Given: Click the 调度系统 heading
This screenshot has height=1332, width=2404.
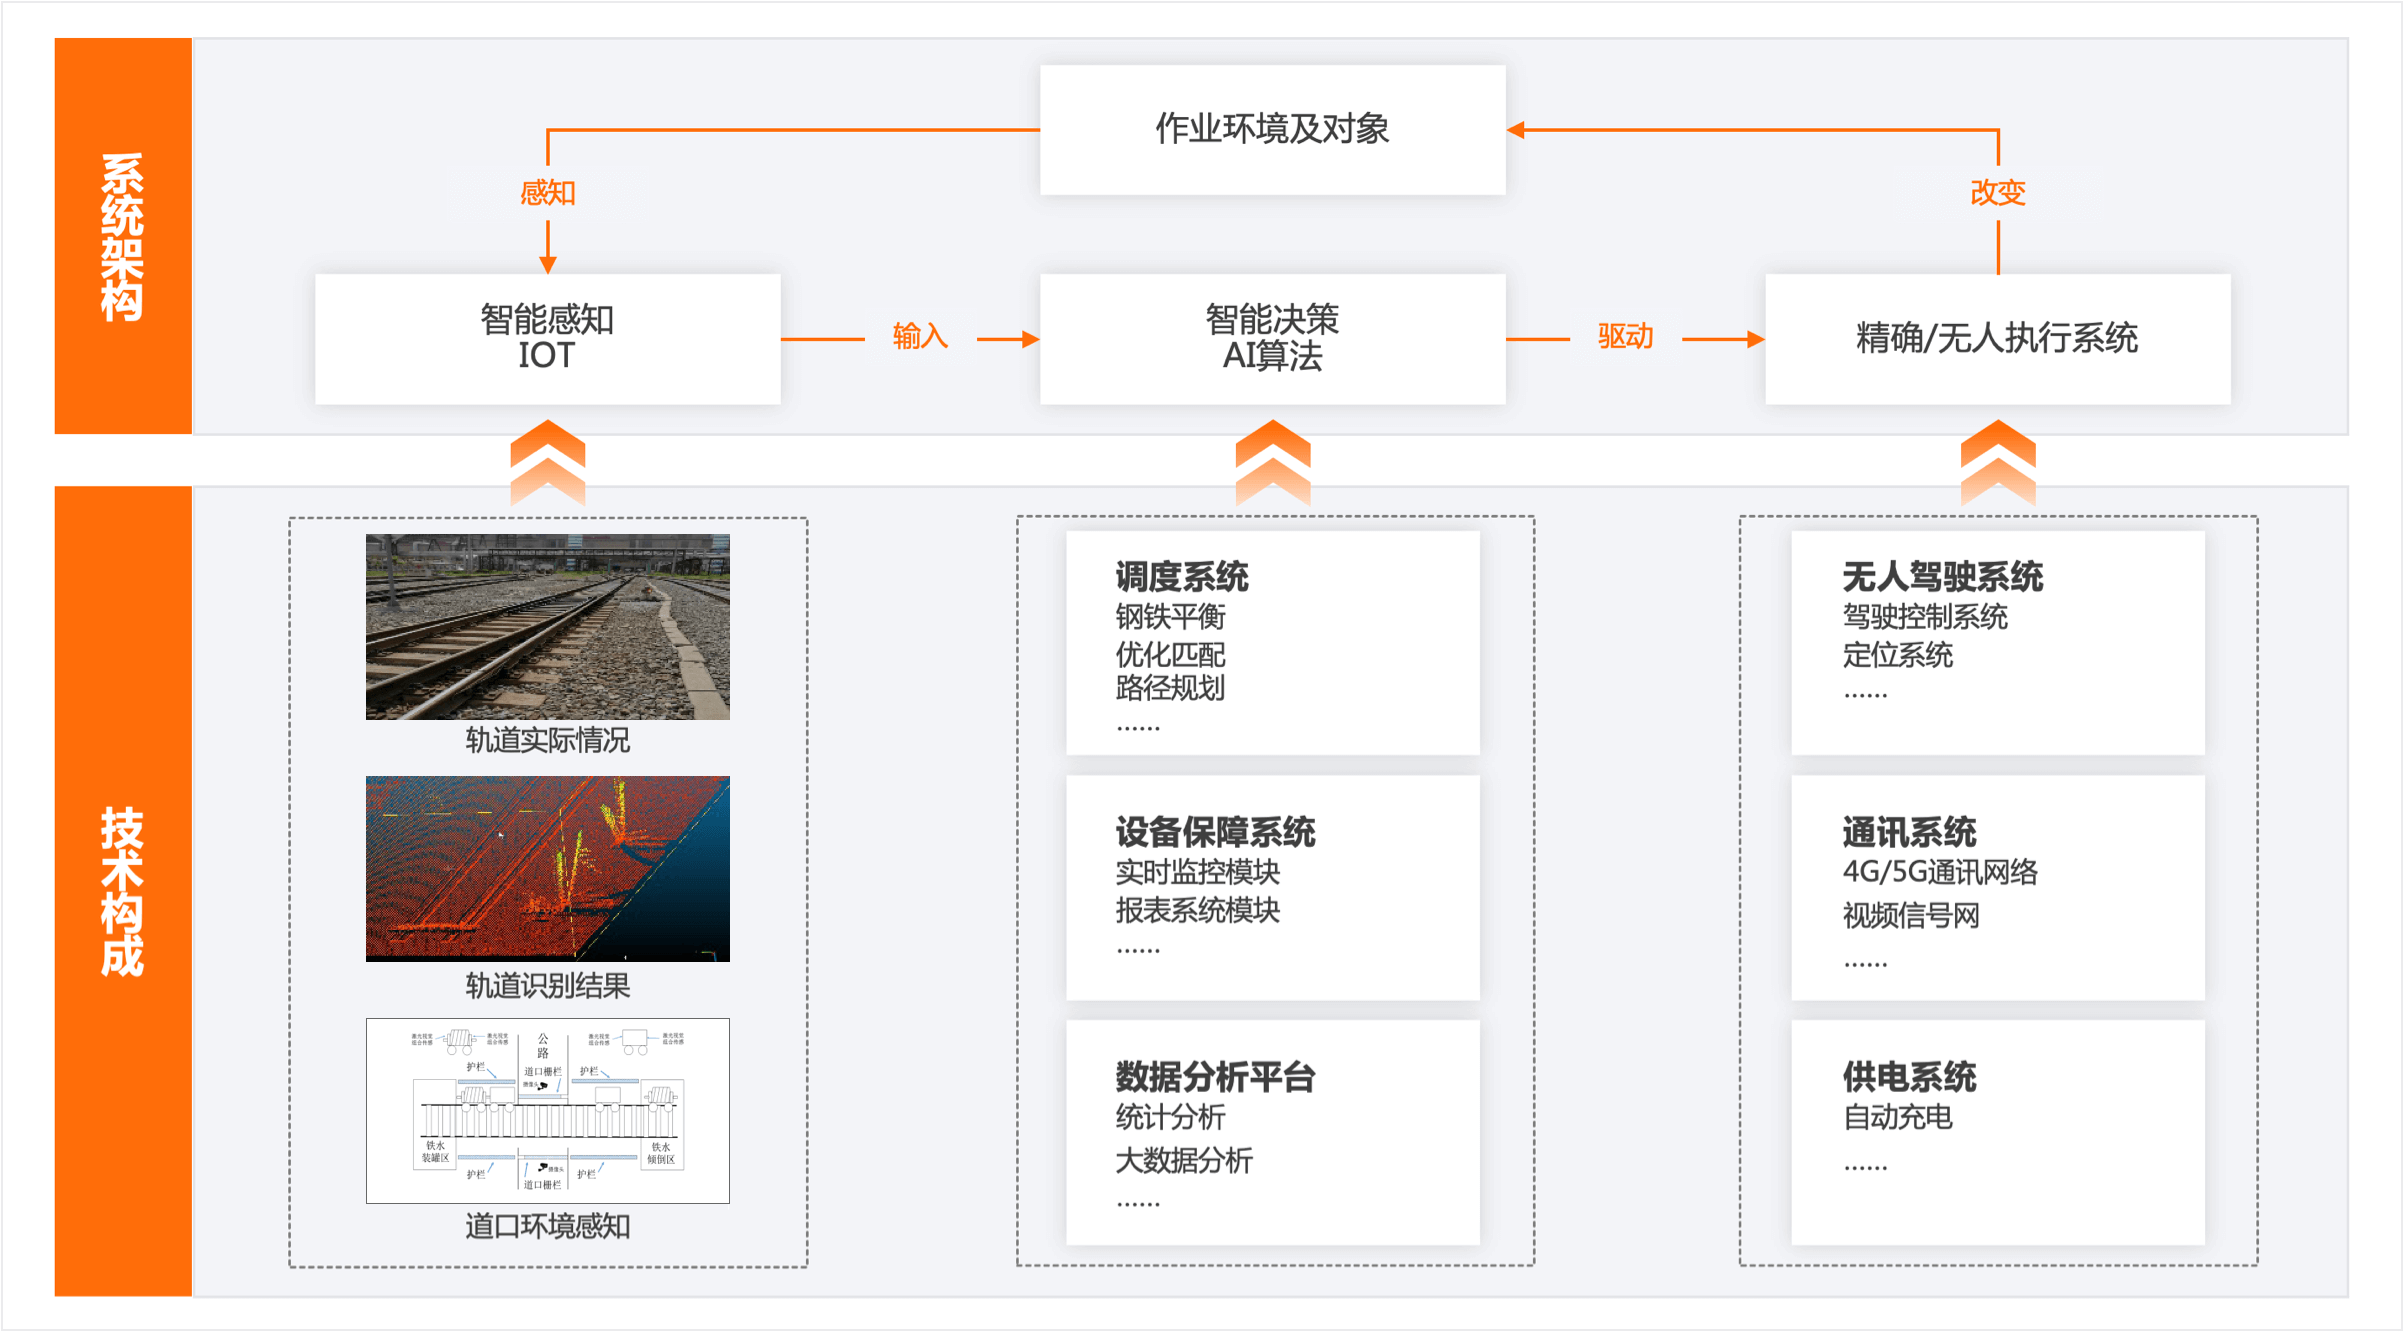Looking at the screenshot, I should tap(1182, 577).
